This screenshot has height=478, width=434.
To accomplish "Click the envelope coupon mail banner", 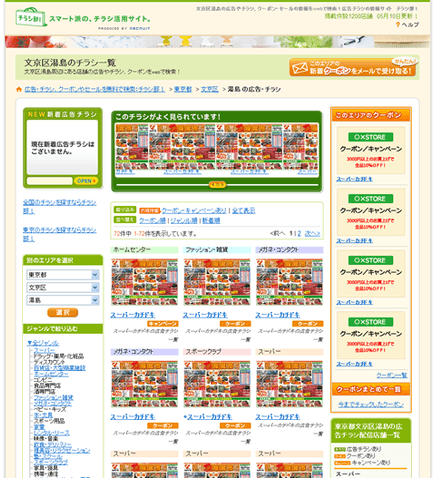I will tap(353, 67).
